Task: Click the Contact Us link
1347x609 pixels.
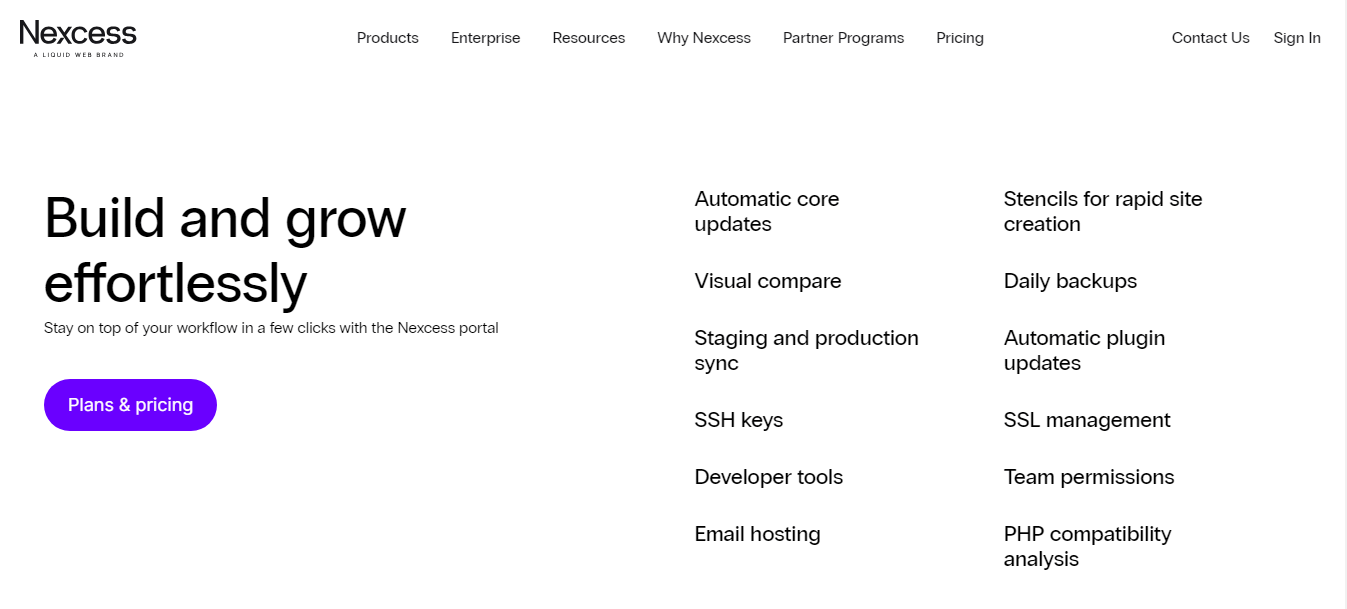Action: [1211, 38]
